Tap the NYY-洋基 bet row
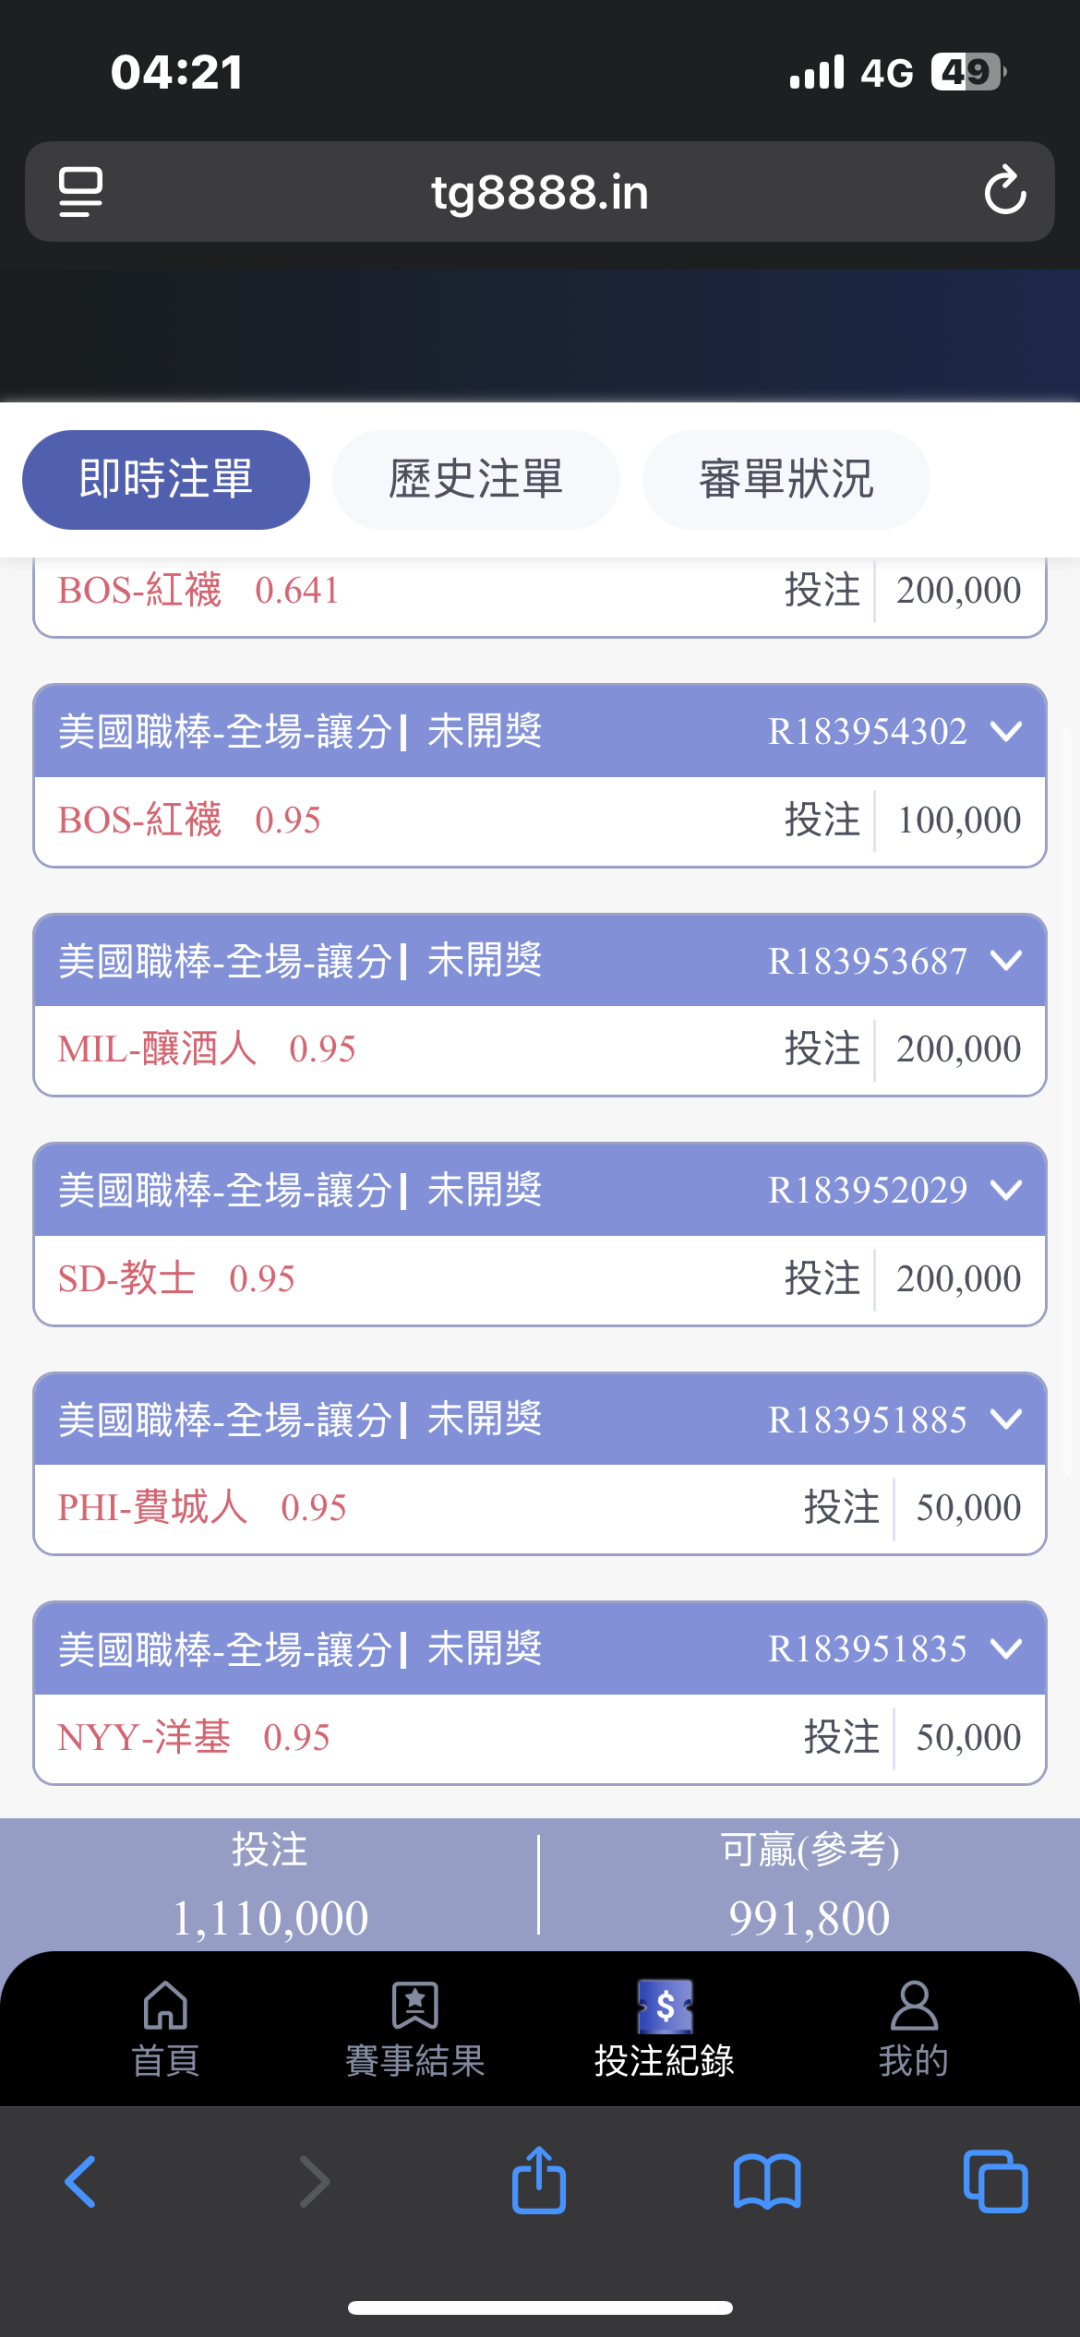 [x=540, y=1738]
